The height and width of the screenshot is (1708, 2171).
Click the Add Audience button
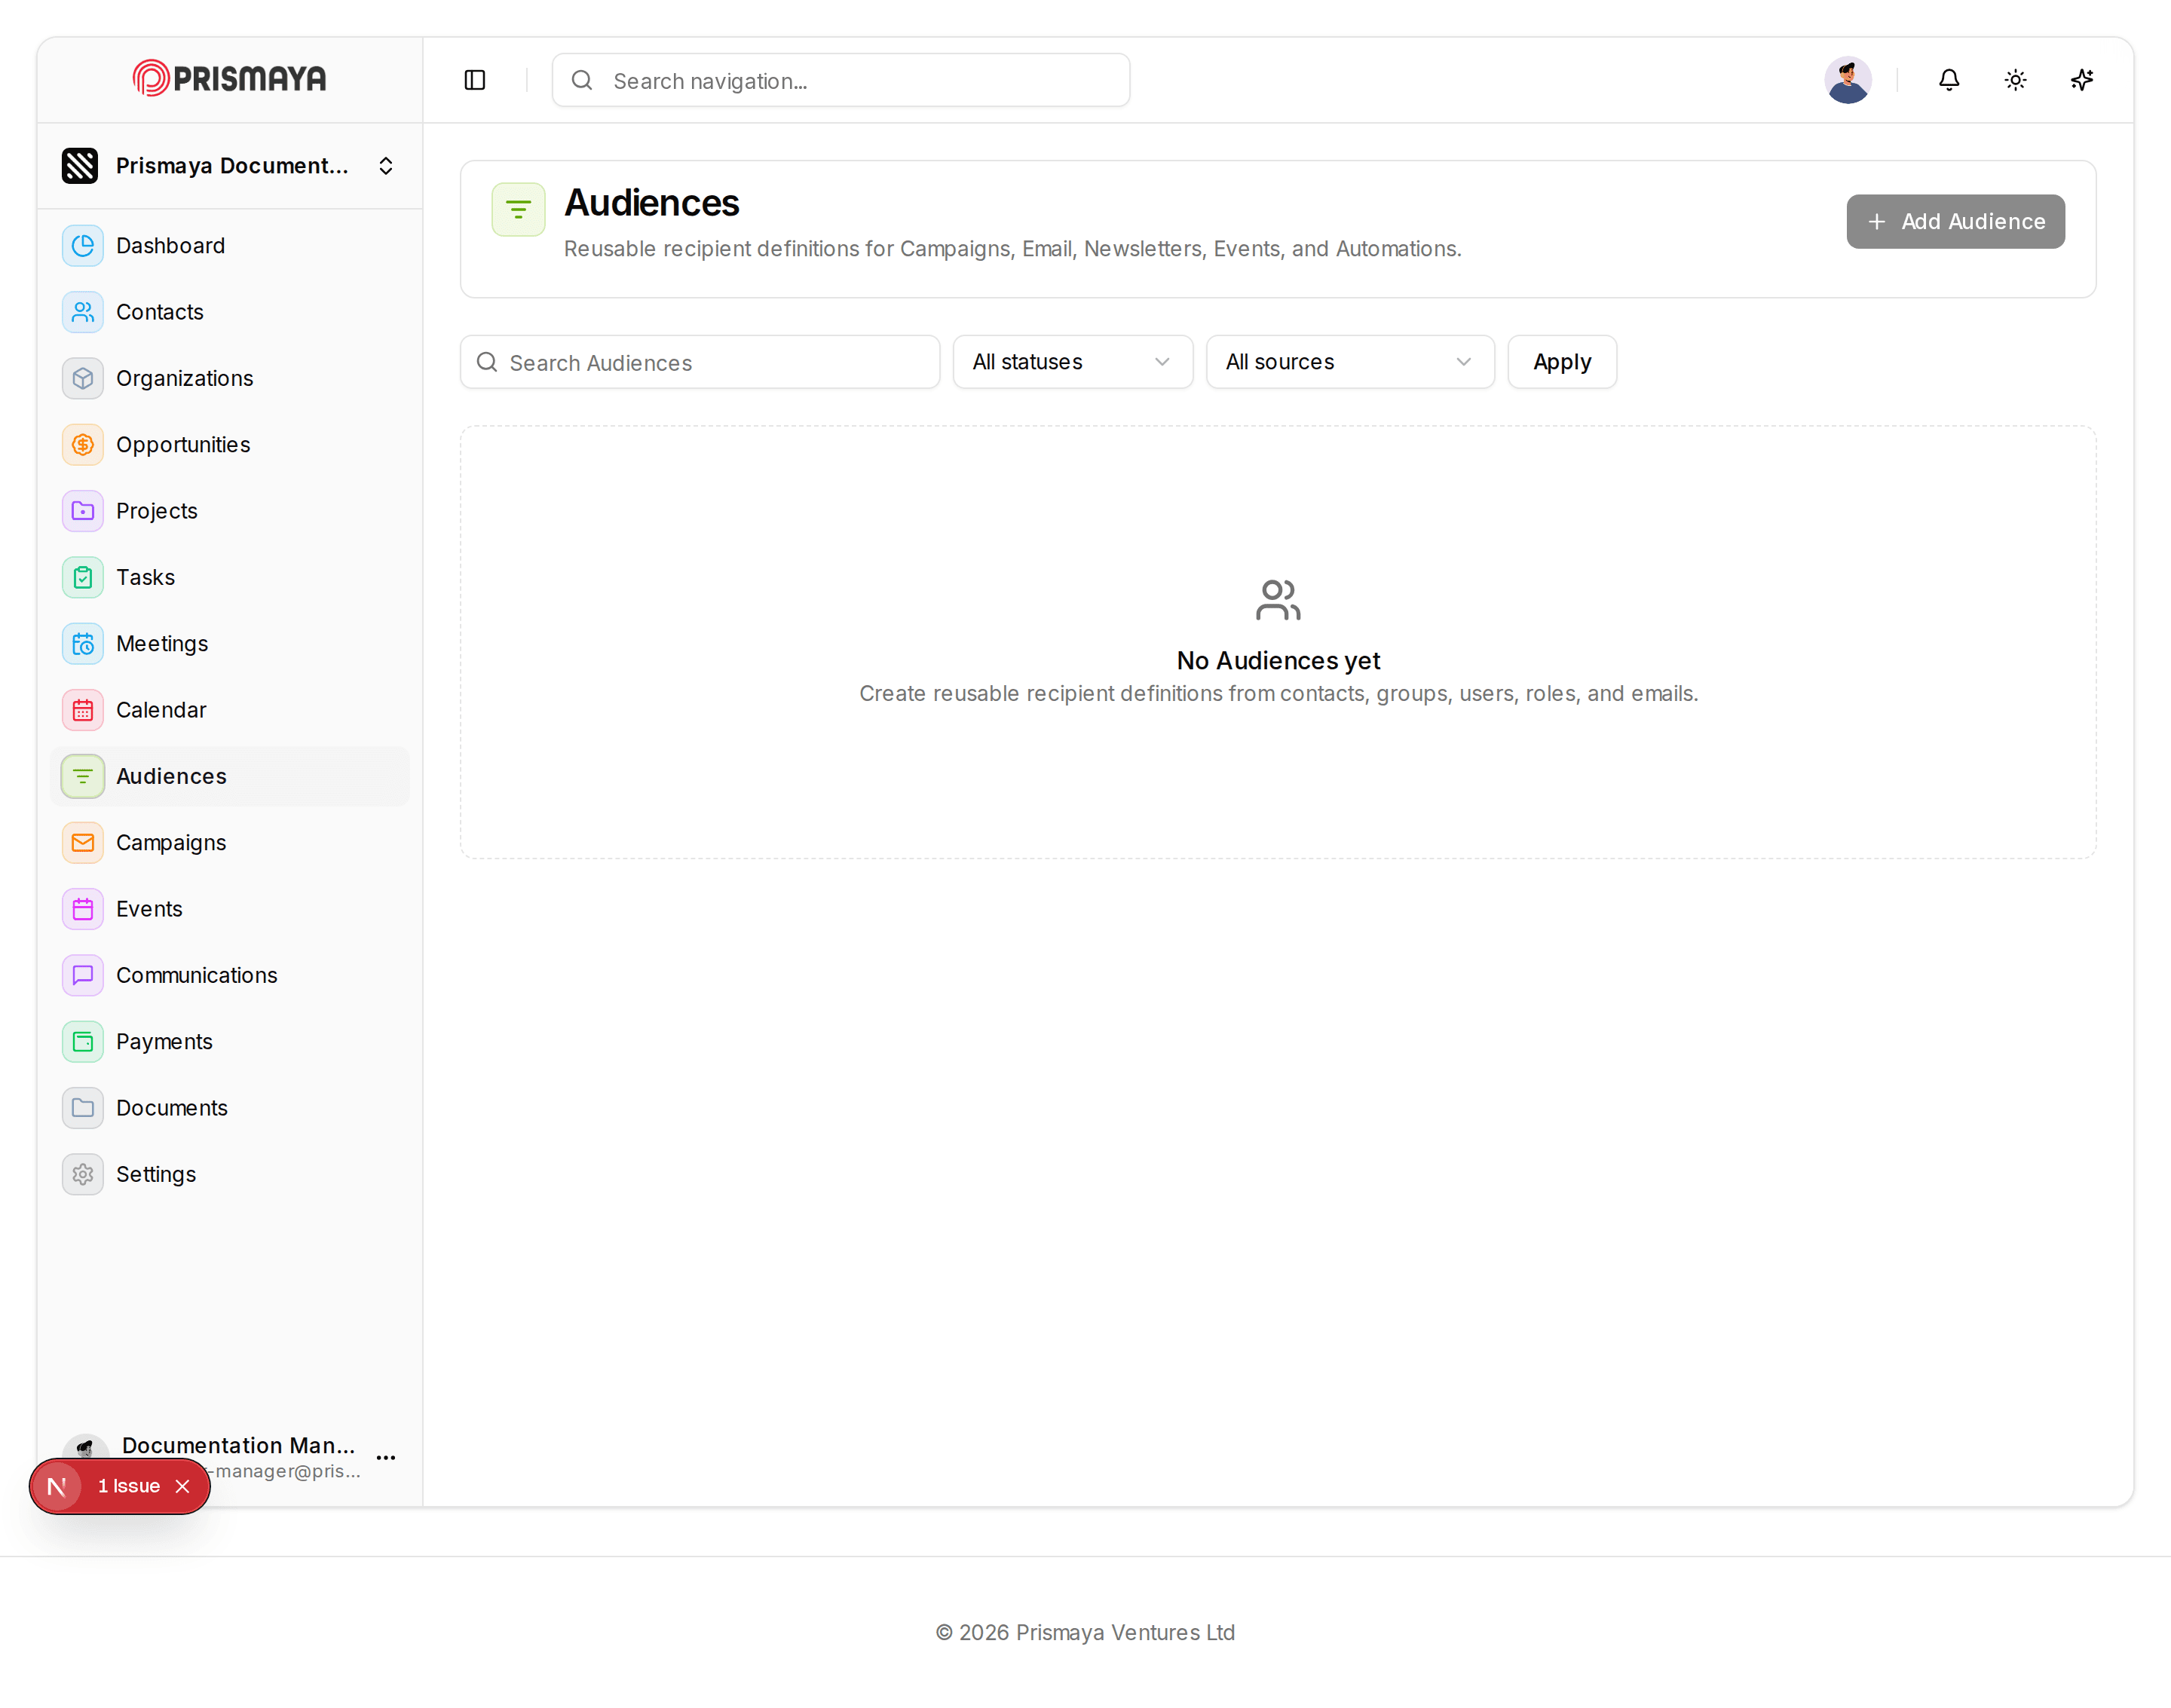tap(1955, 222)
